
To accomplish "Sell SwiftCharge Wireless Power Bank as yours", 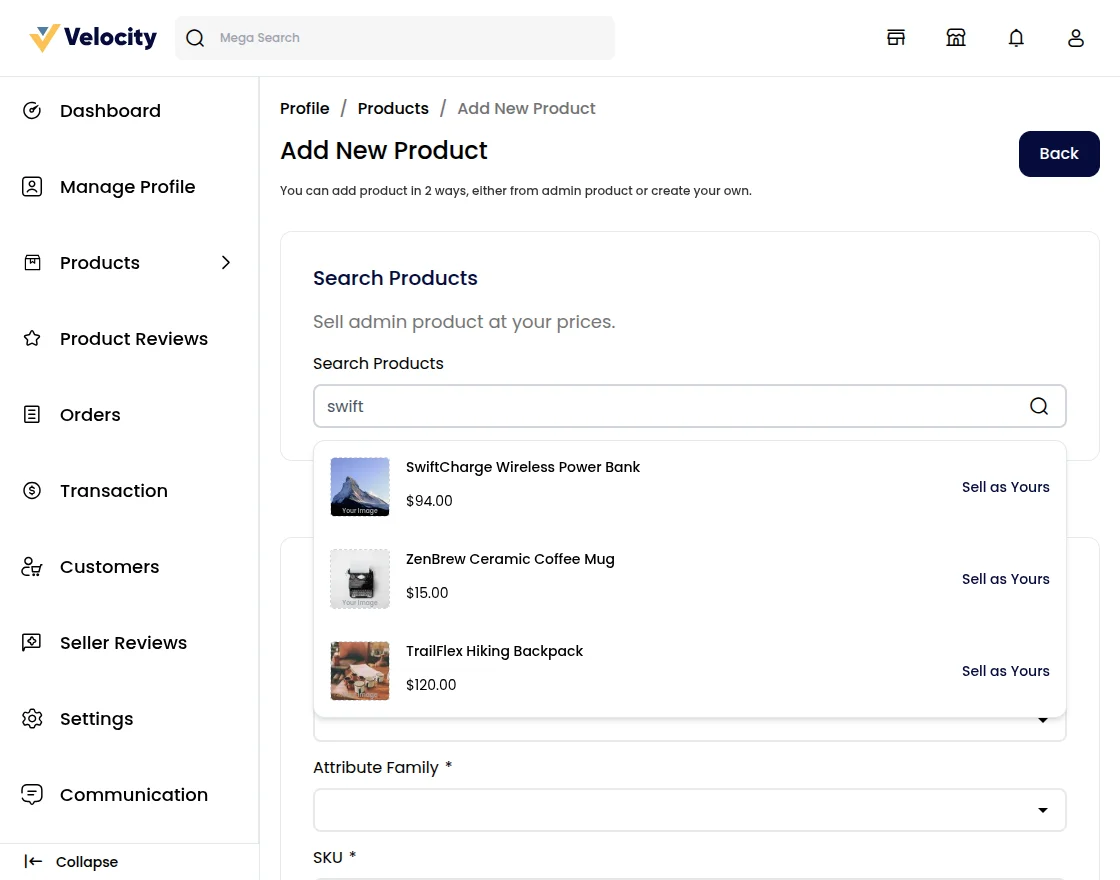I will point(1005,487).
